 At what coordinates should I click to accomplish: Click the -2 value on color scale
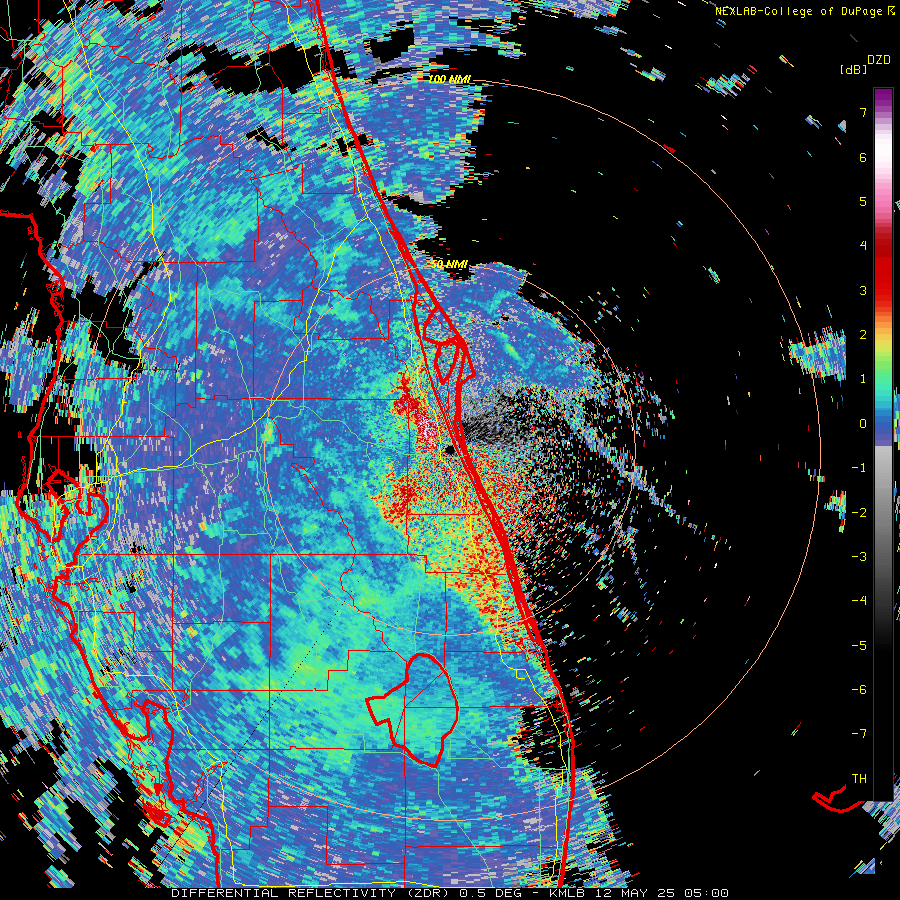[859, 513]
